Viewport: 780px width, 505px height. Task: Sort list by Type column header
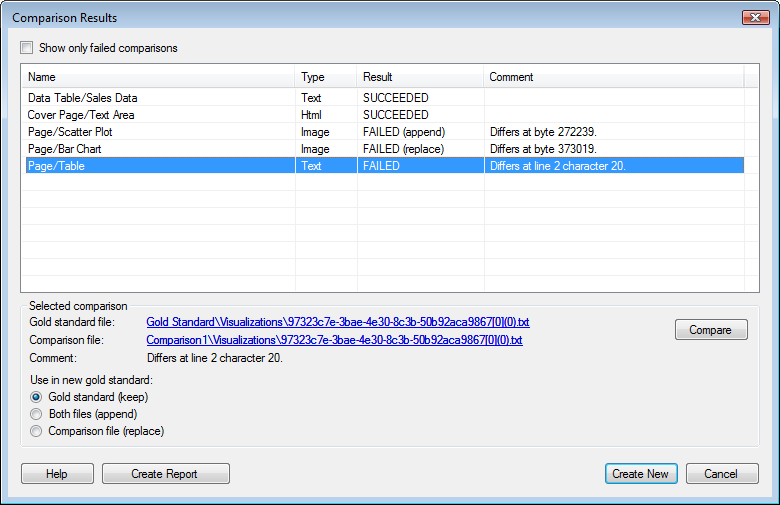(326, 77)
